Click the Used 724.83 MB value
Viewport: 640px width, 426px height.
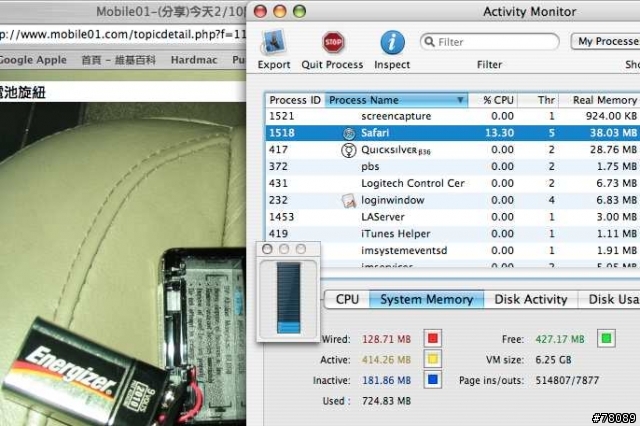386,401
